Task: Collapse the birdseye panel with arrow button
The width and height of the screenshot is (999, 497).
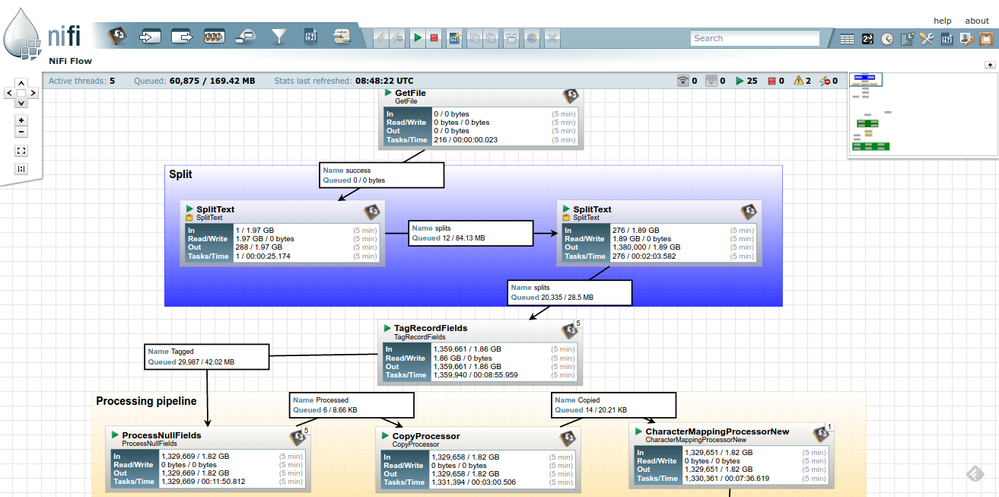Action: [989, 64]
